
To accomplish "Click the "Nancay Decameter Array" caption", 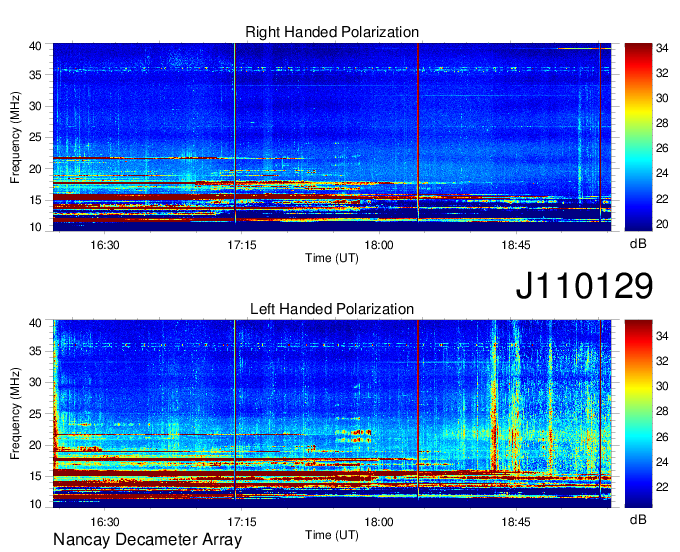I will [x=147, y=539].
